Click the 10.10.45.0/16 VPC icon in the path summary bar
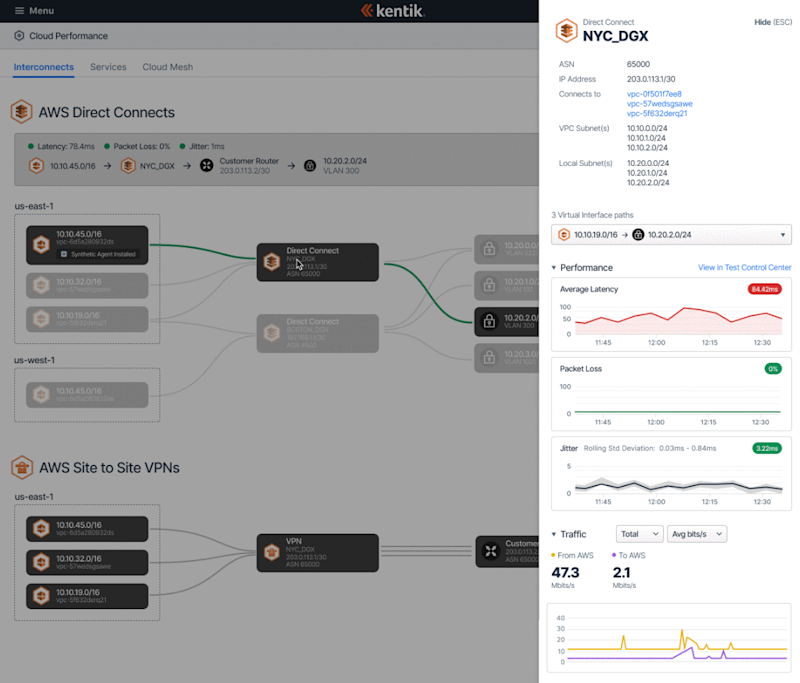 pos(36,166)
